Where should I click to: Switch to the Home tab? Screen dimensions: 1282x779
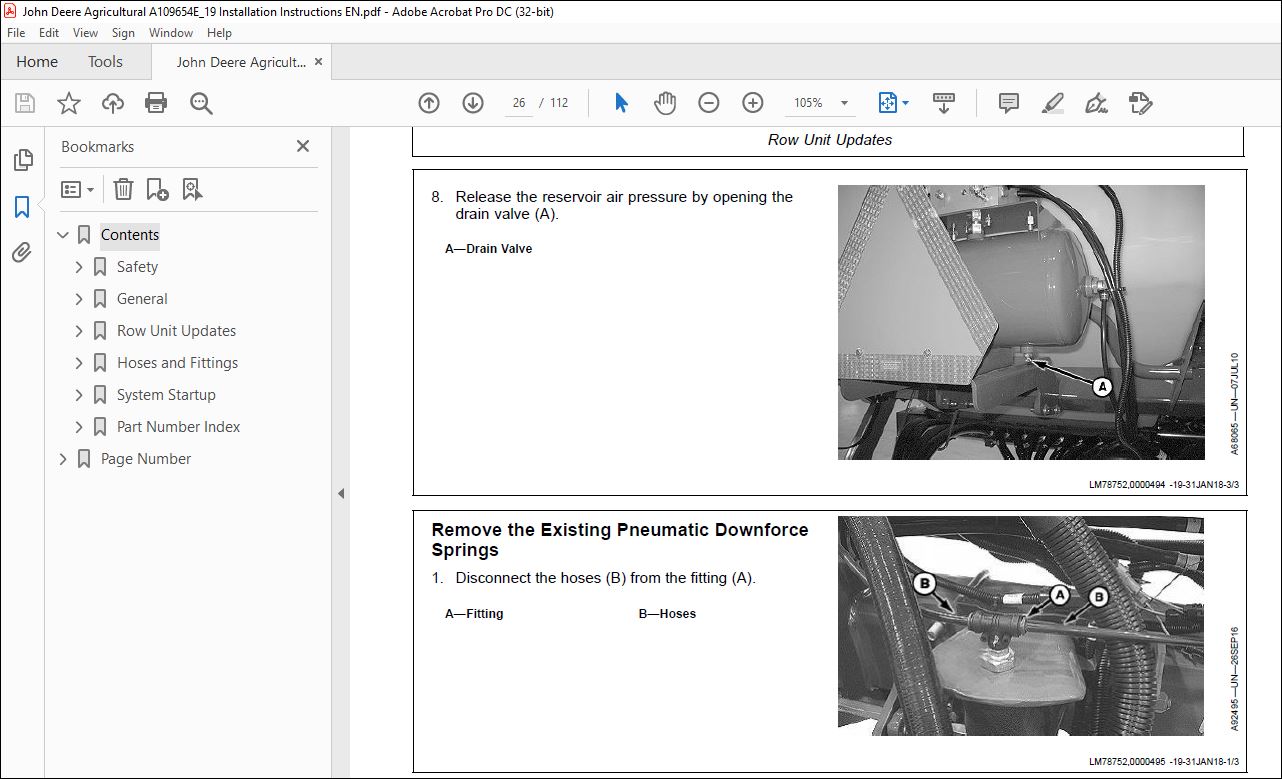pyautogui.click(x=37, y=62)
